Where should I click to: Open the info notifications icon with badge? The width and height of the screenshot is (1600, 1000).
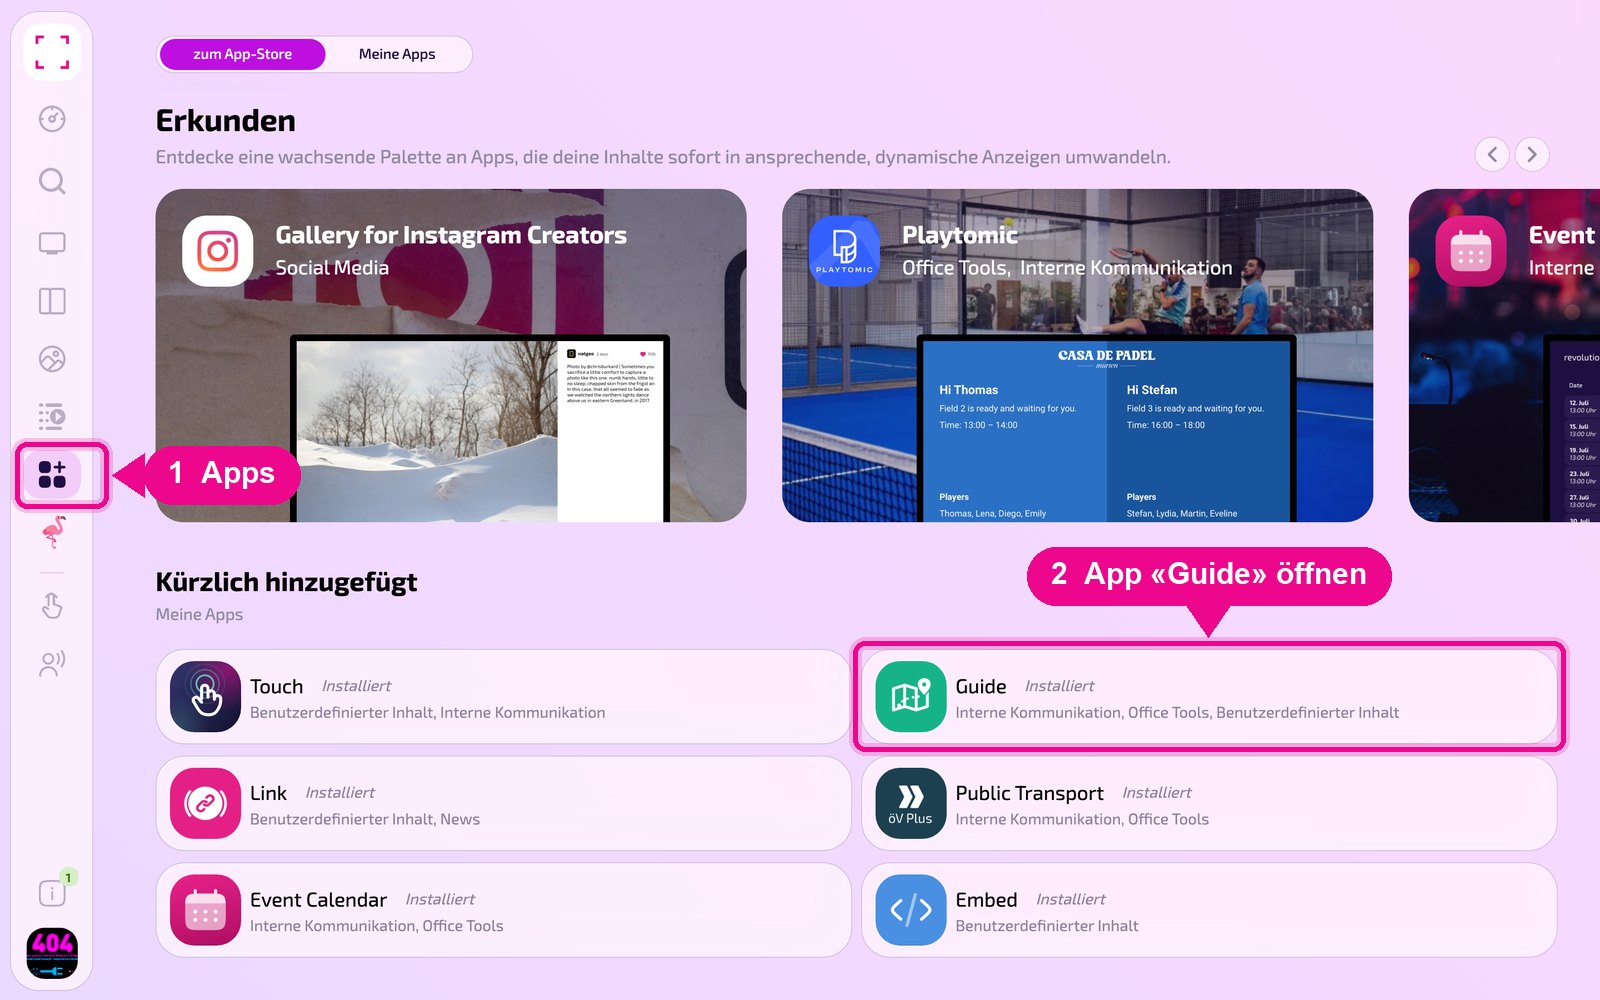(52, 893)
